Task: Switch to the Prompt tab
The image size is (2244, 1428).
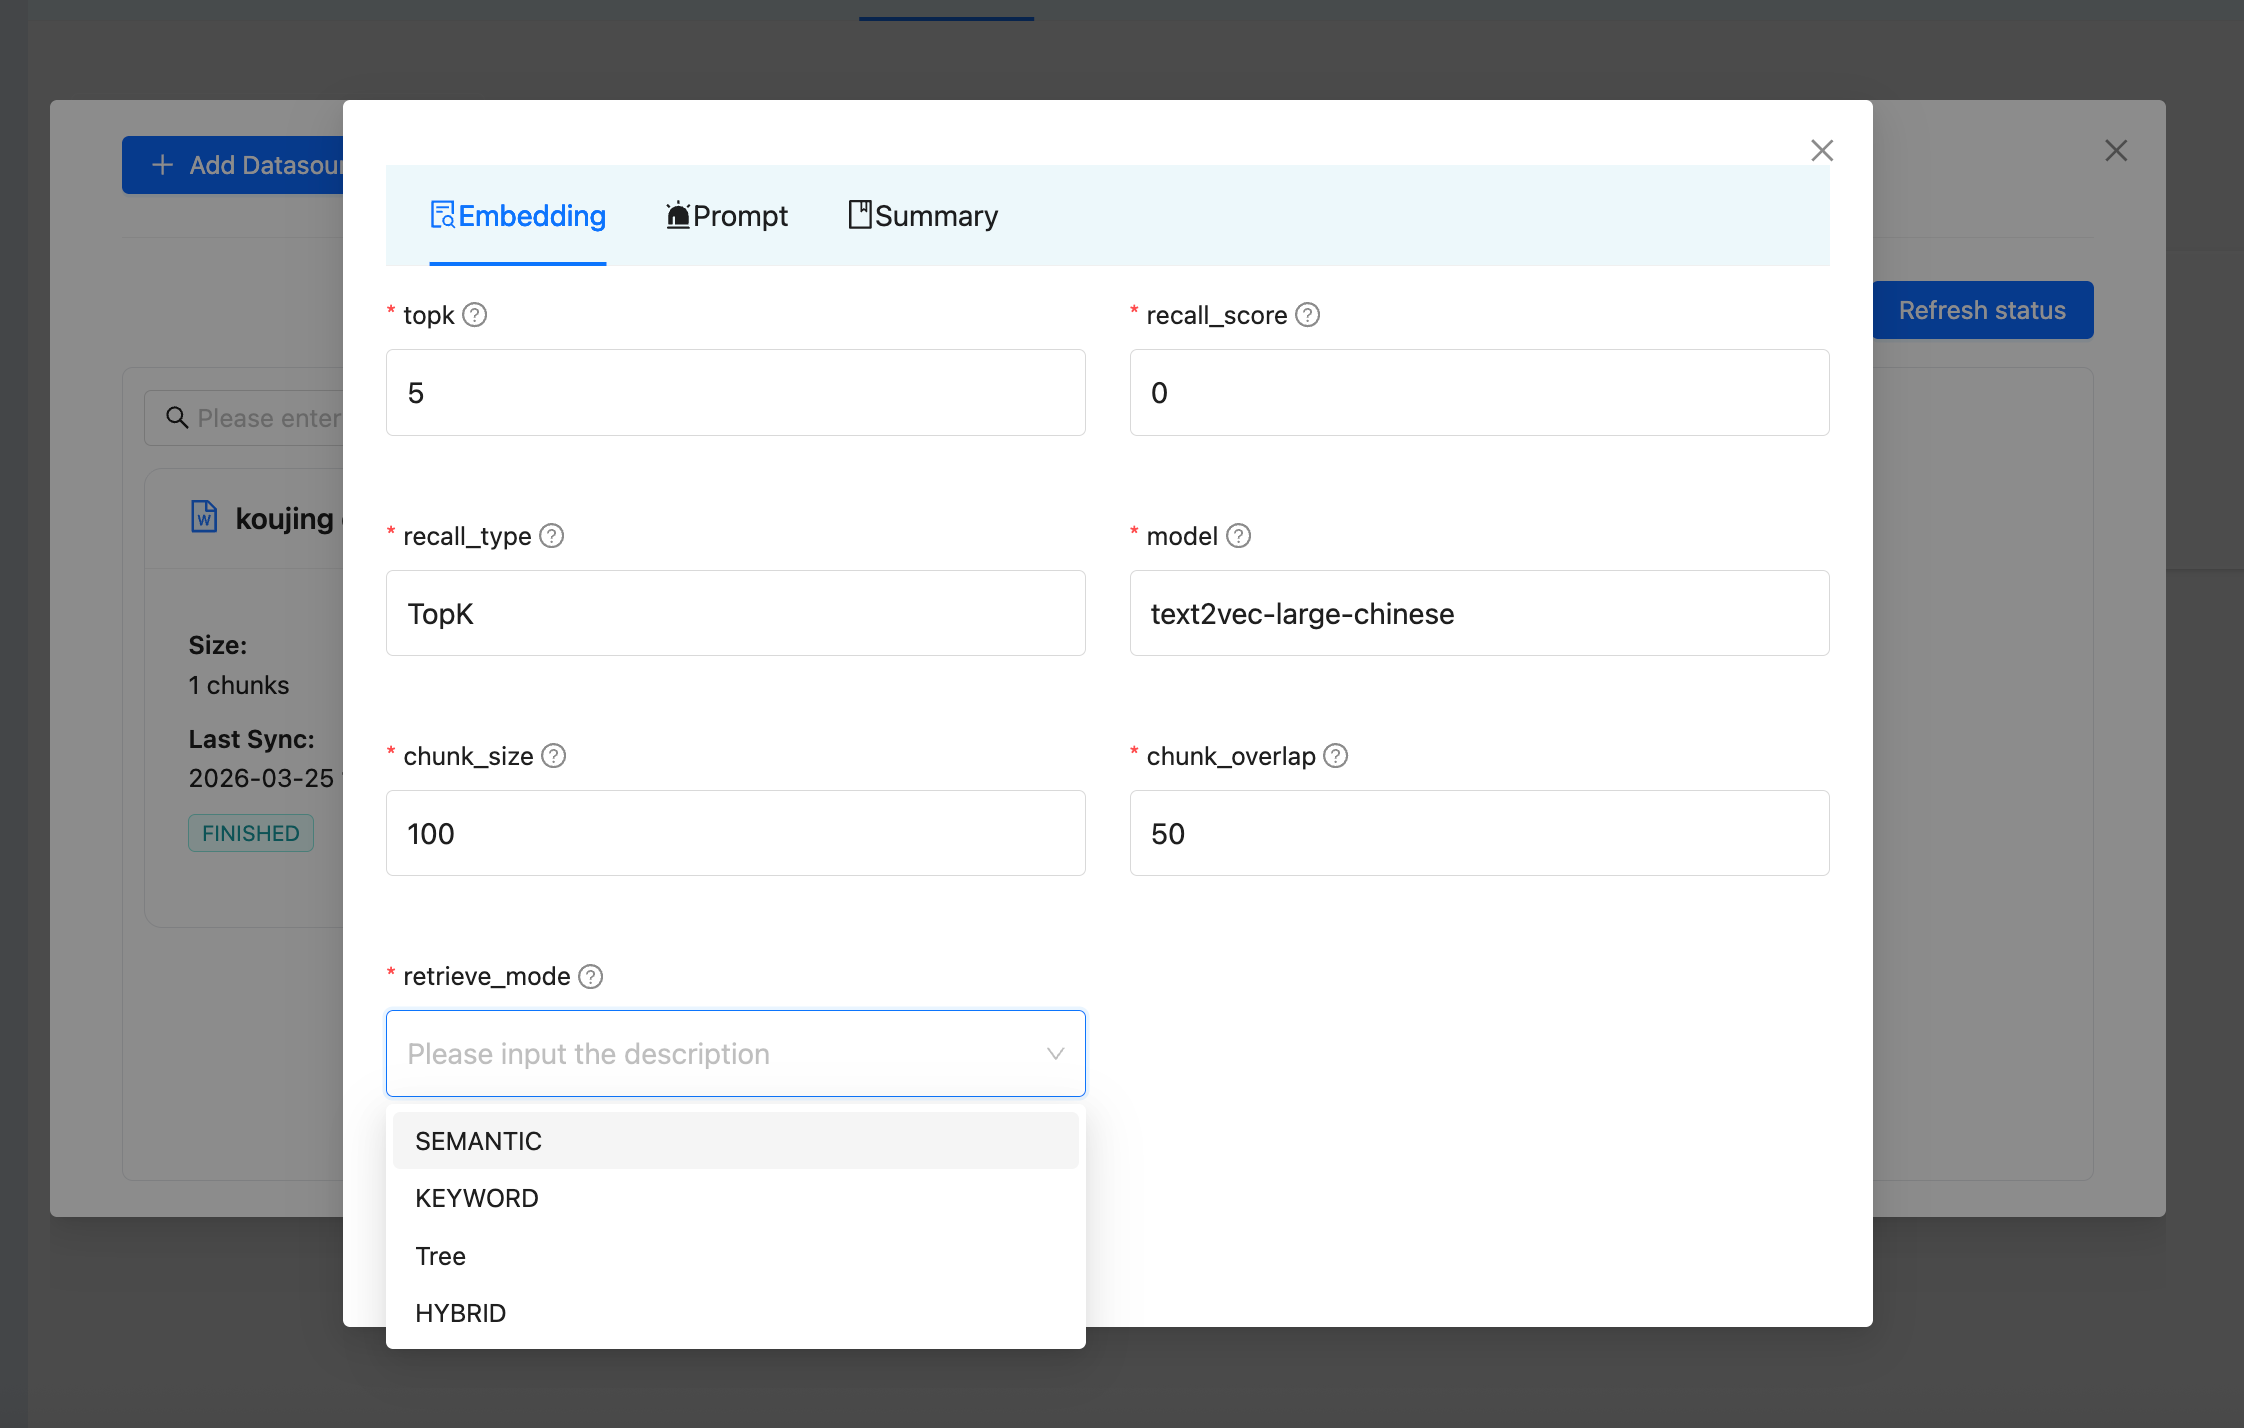Action: (727, 216)
